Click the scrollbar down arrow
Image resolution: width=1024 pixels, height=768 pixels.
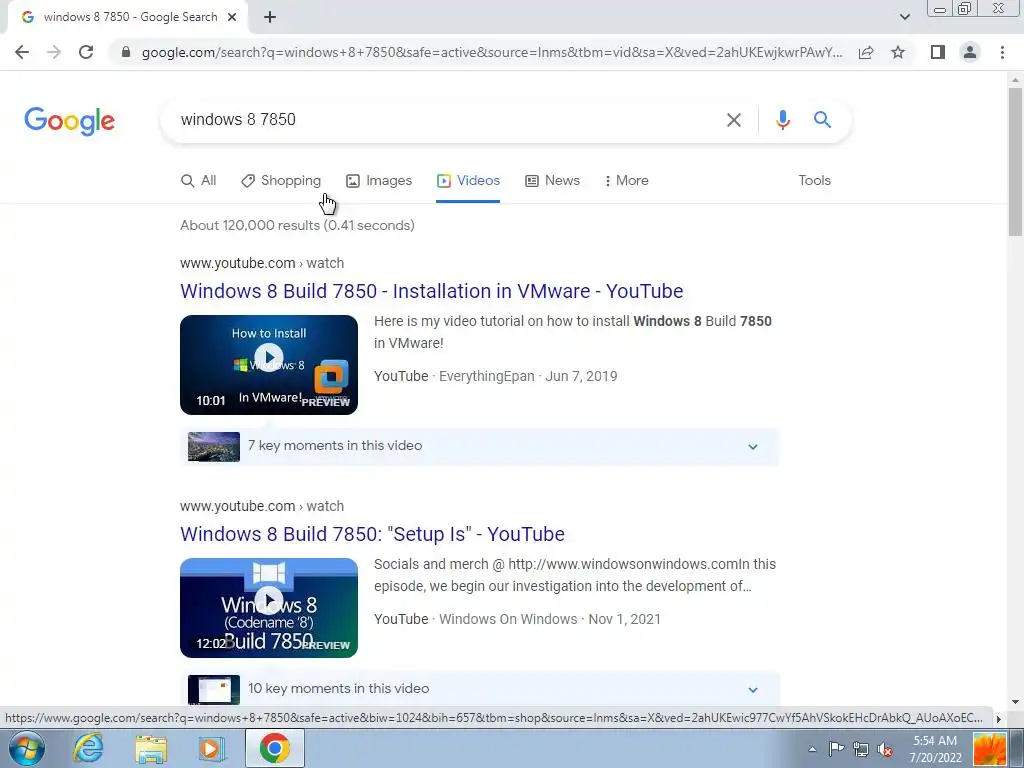[1015, 702]
